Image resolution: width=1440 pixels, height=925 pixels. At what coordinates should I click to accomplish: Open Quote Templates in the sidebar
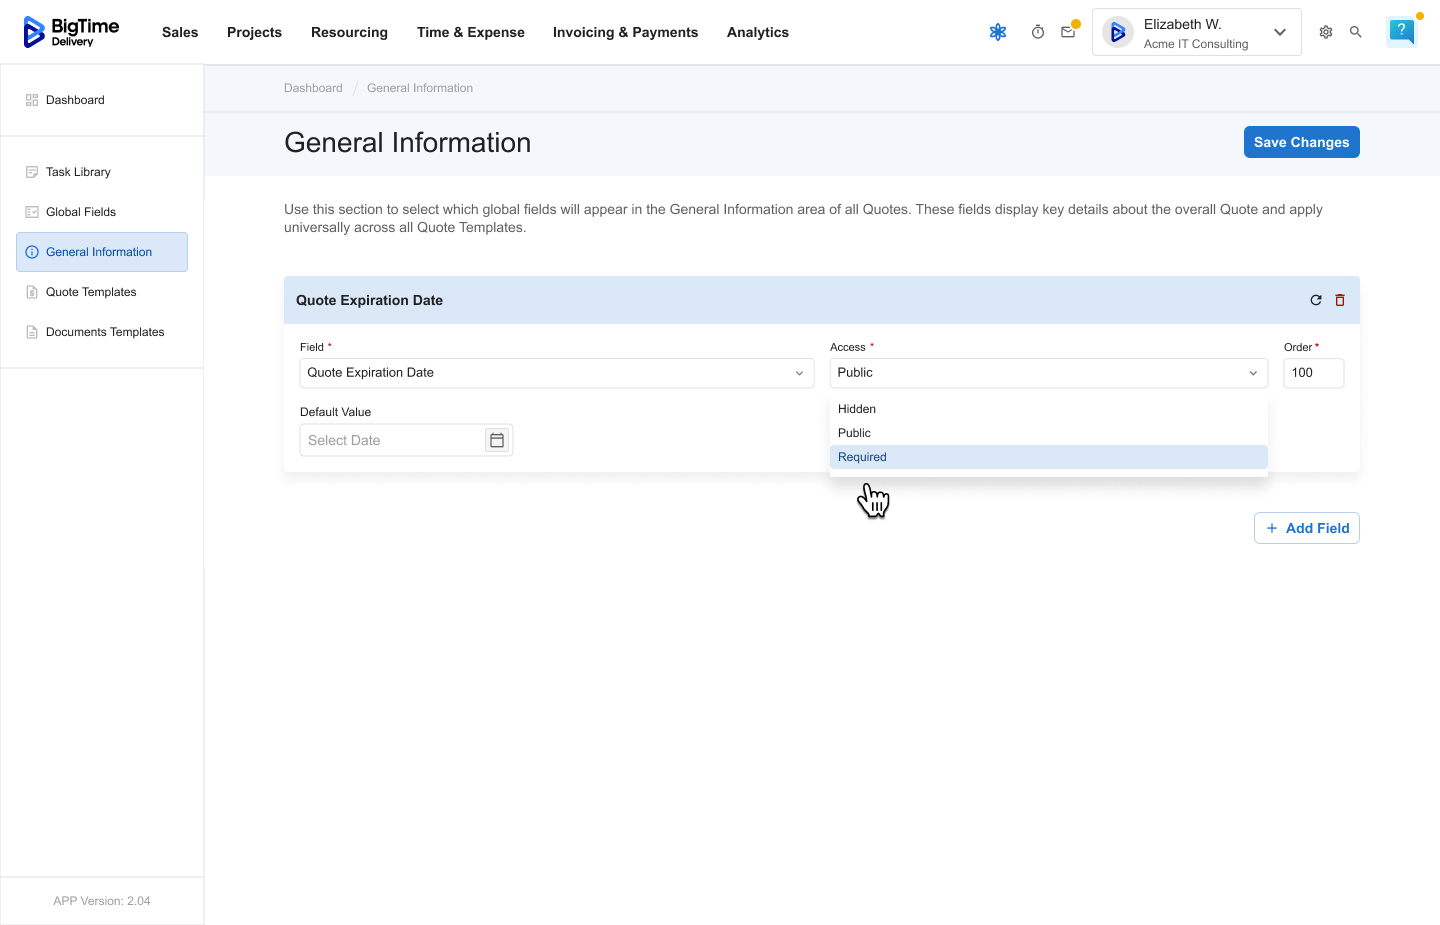[x=91, y=292]
